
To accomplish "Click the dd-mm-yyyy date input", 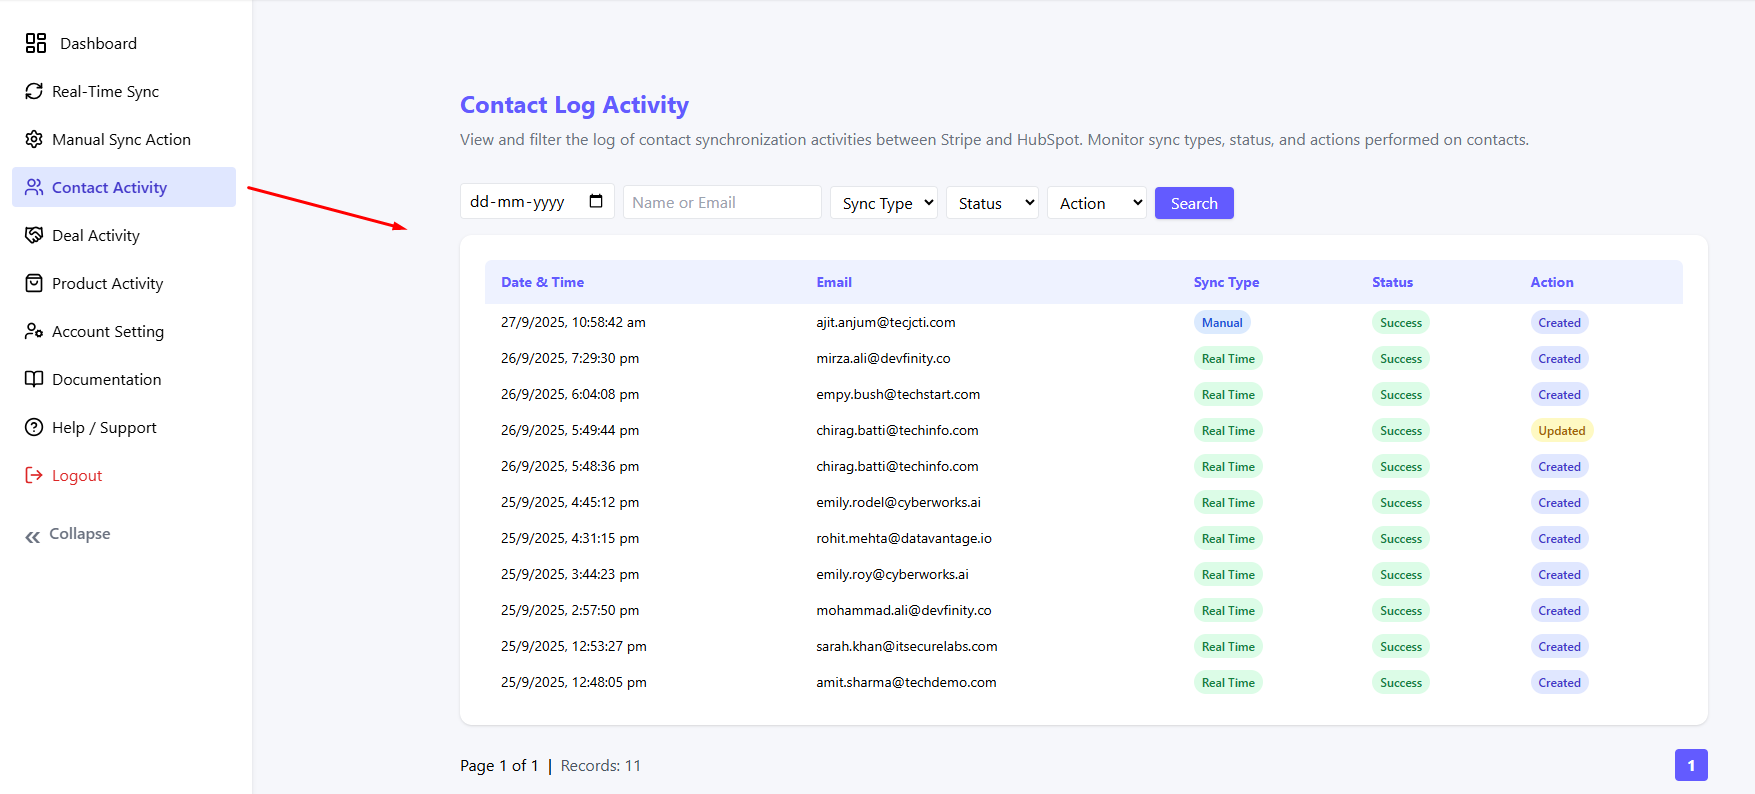I will (537, 201).
